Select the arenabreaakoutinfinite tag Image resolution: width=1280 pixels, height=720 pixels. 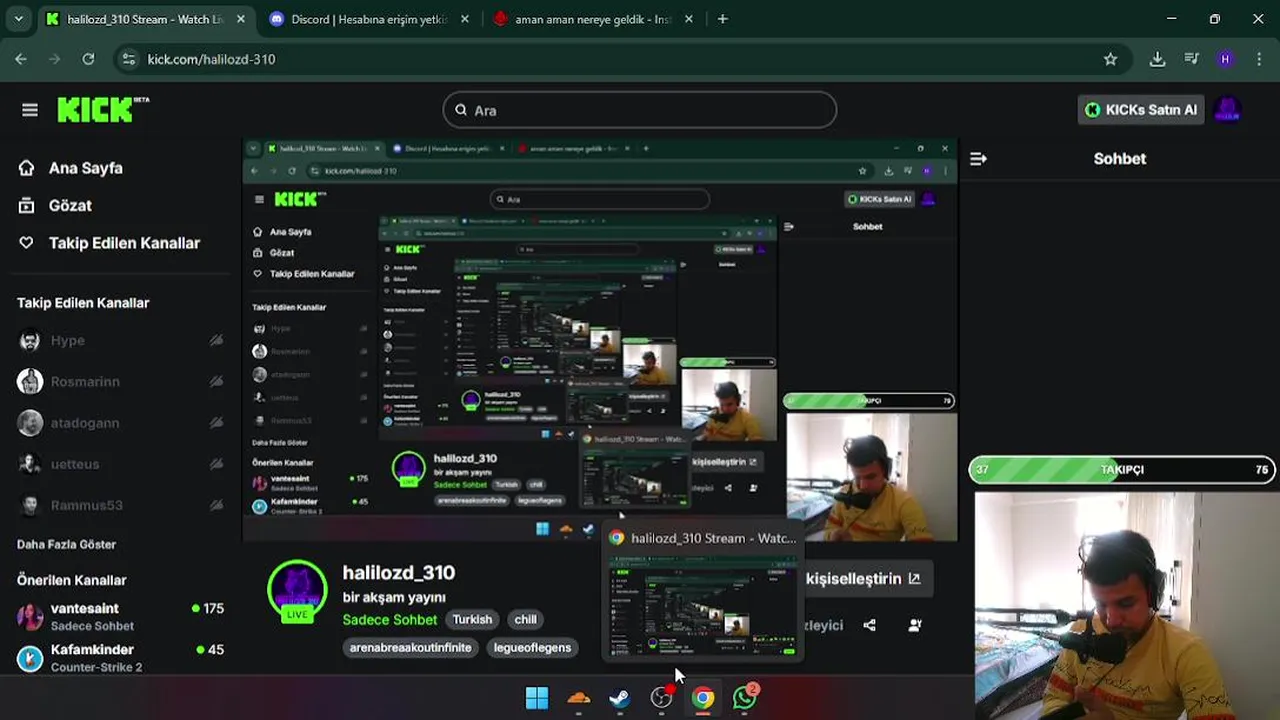[410, 648]
